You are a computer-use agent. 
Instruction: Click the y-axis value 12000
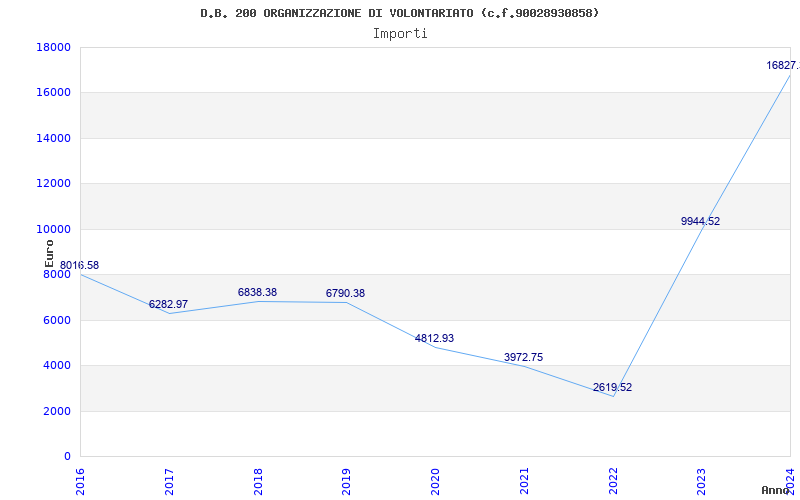tap(54, 184)
